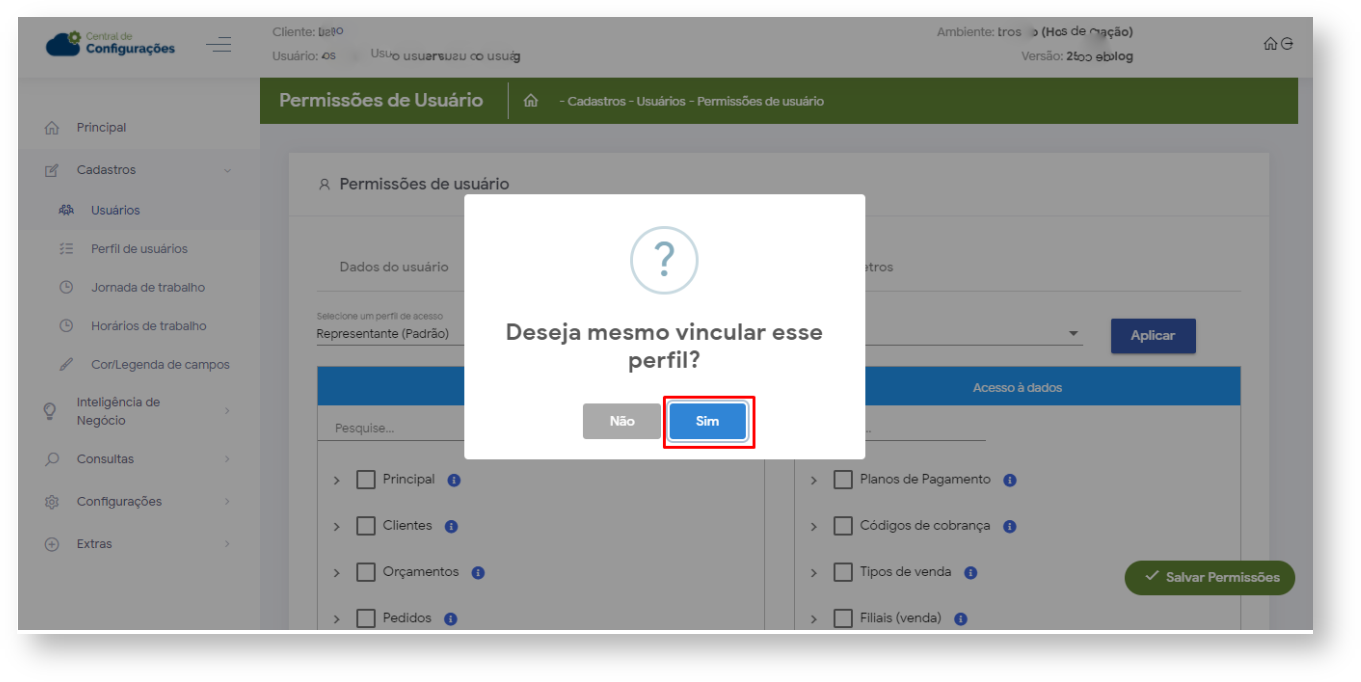Viewport: 1361px width, 682px height.
Task: Click the breadcrumb home icon
Action: 532,101
